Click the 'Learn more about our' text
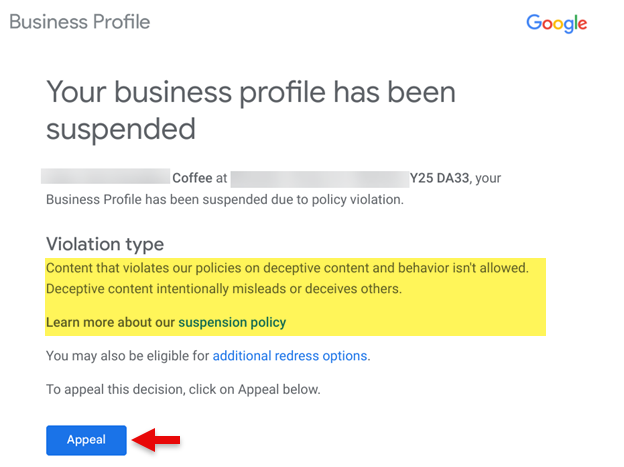Screen dimensions: 624x467 (x=110, y=322)
